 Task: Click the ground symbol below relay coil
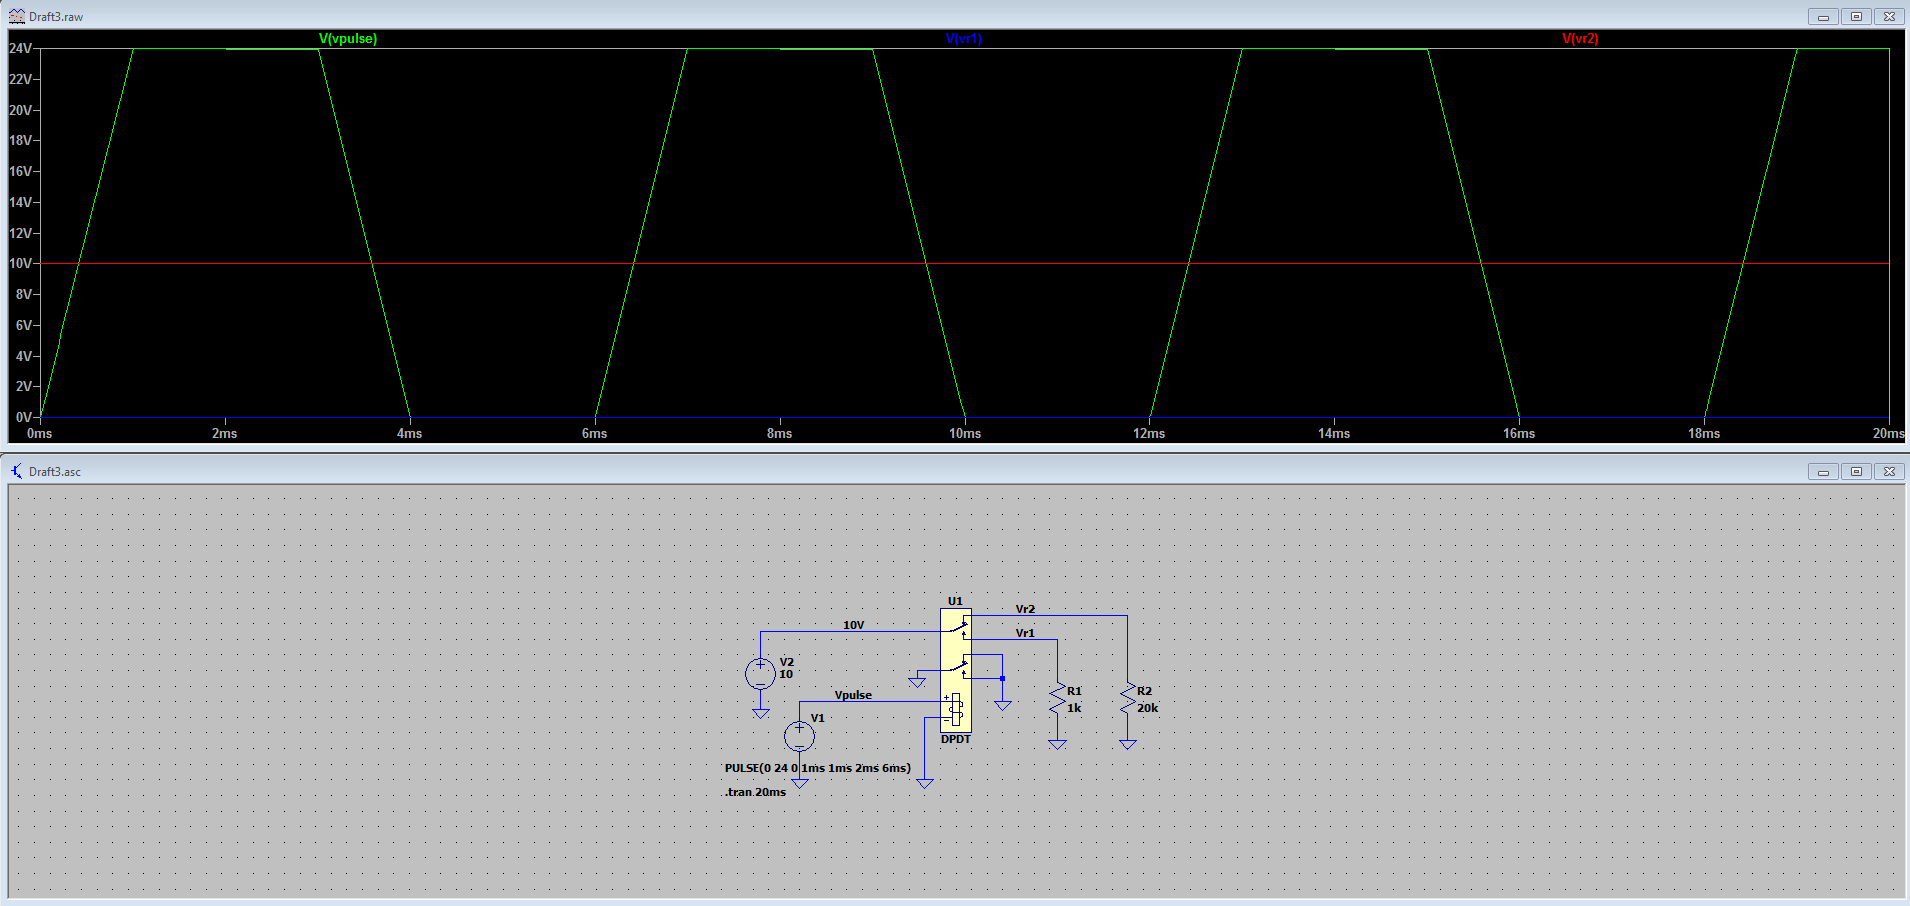[925, 784]
